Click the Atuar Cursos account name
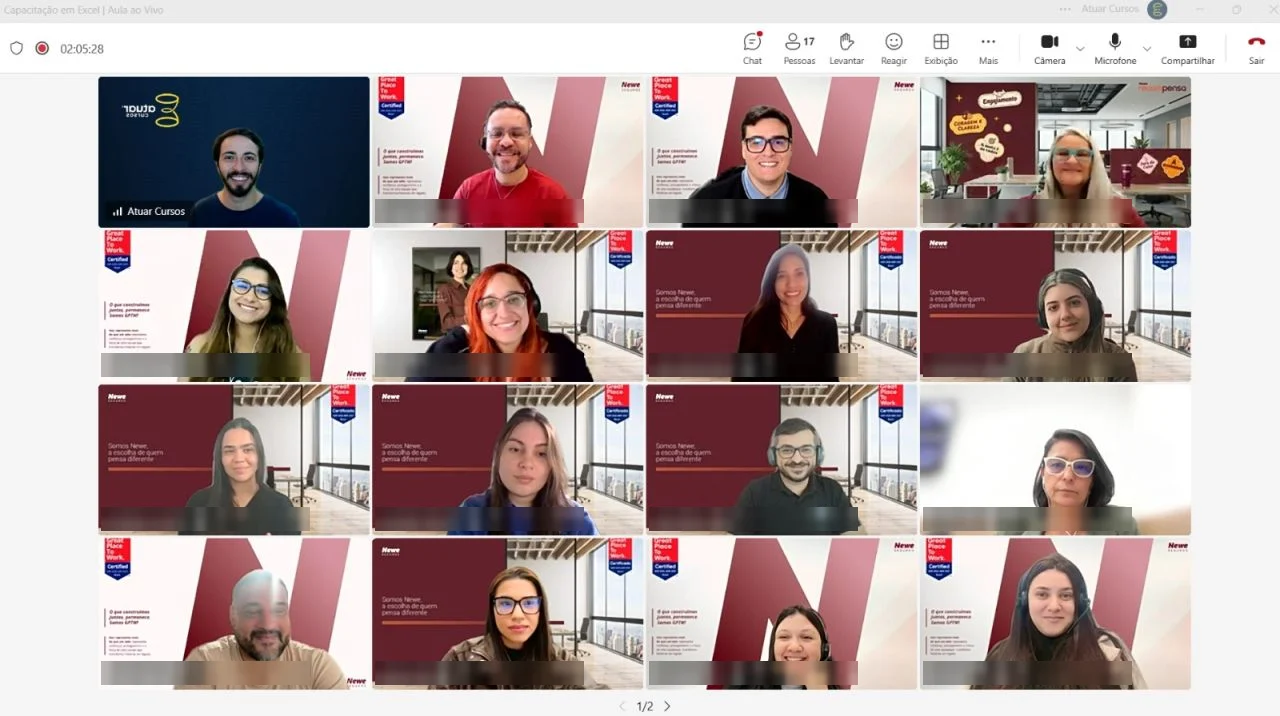This screenshot has height=716, width=1280. pos(1110,9)
